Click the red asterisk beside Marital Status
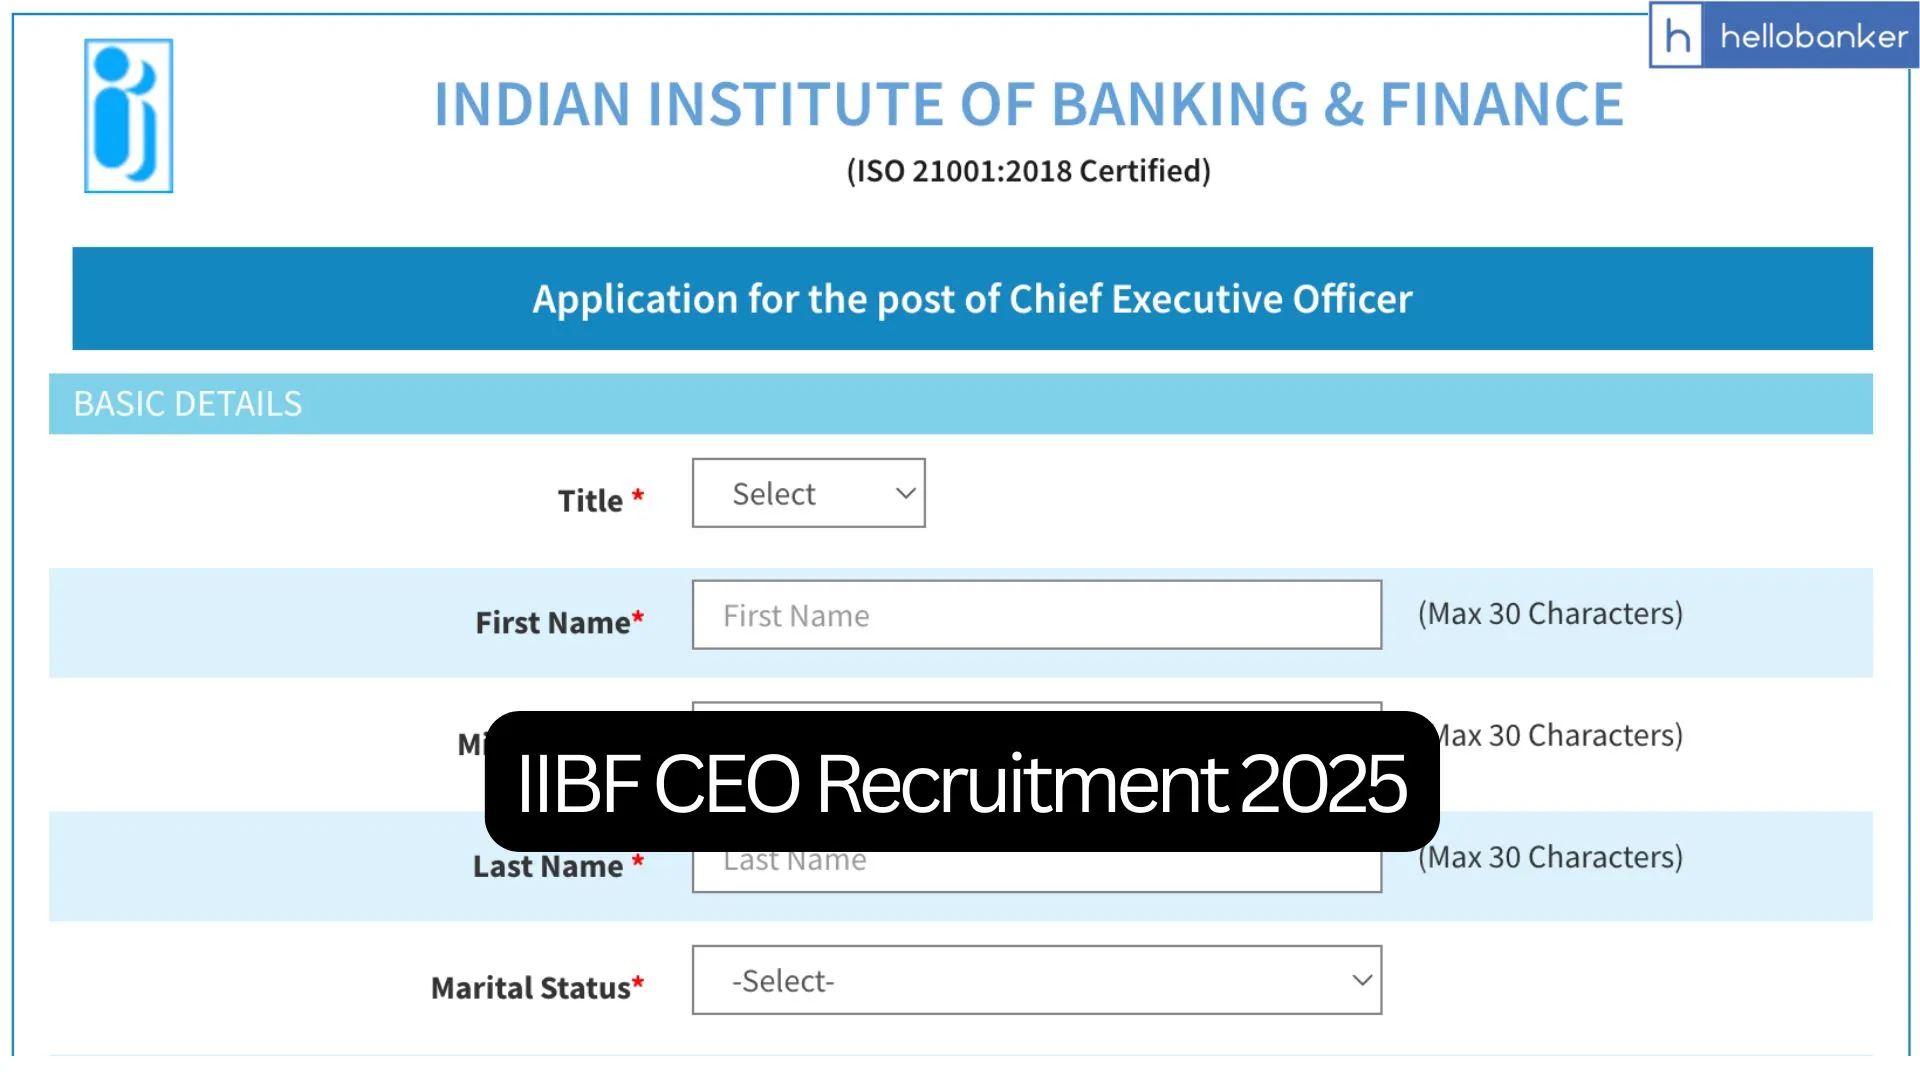The width and height of the screenshot is (1920, 1080). (x=637, y=982)
